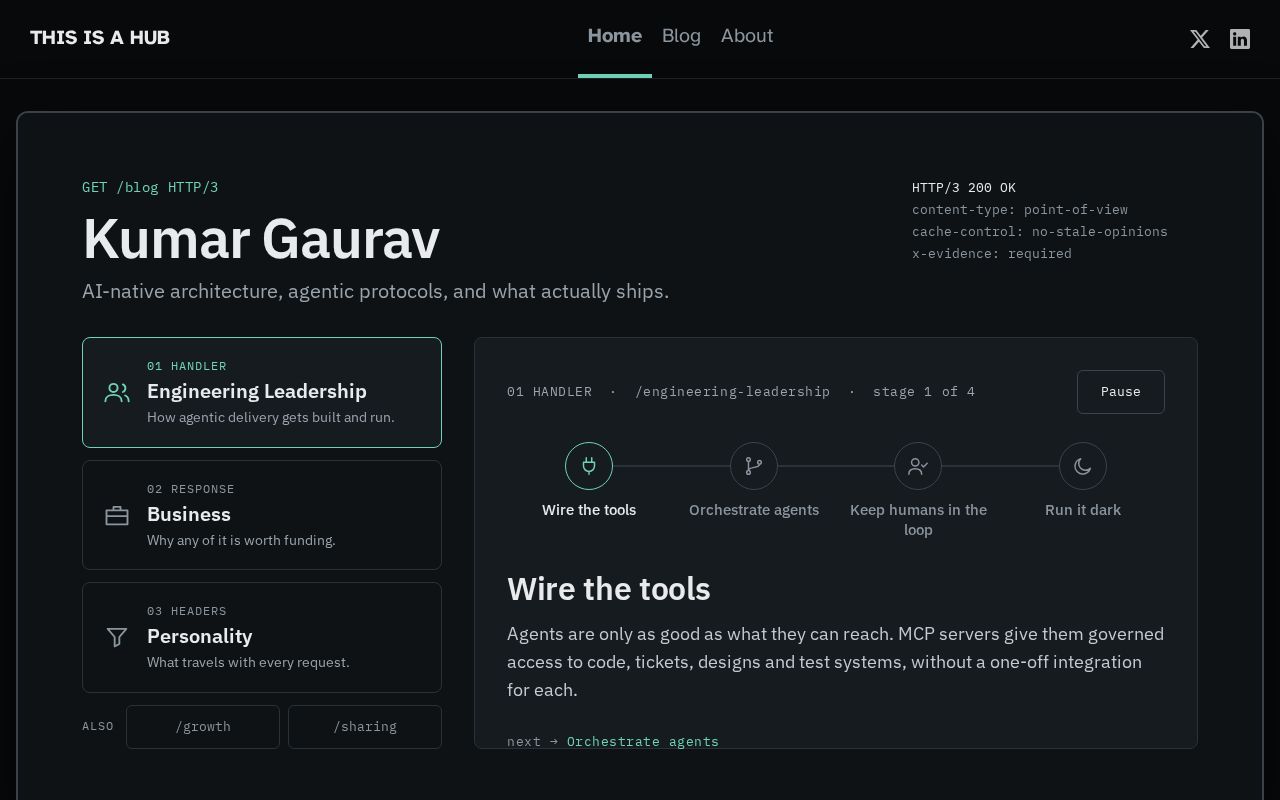This screenshot has width=1280, height=800.
Task: Click the 03 HEADERS label
Action: (x=187, y=611)
